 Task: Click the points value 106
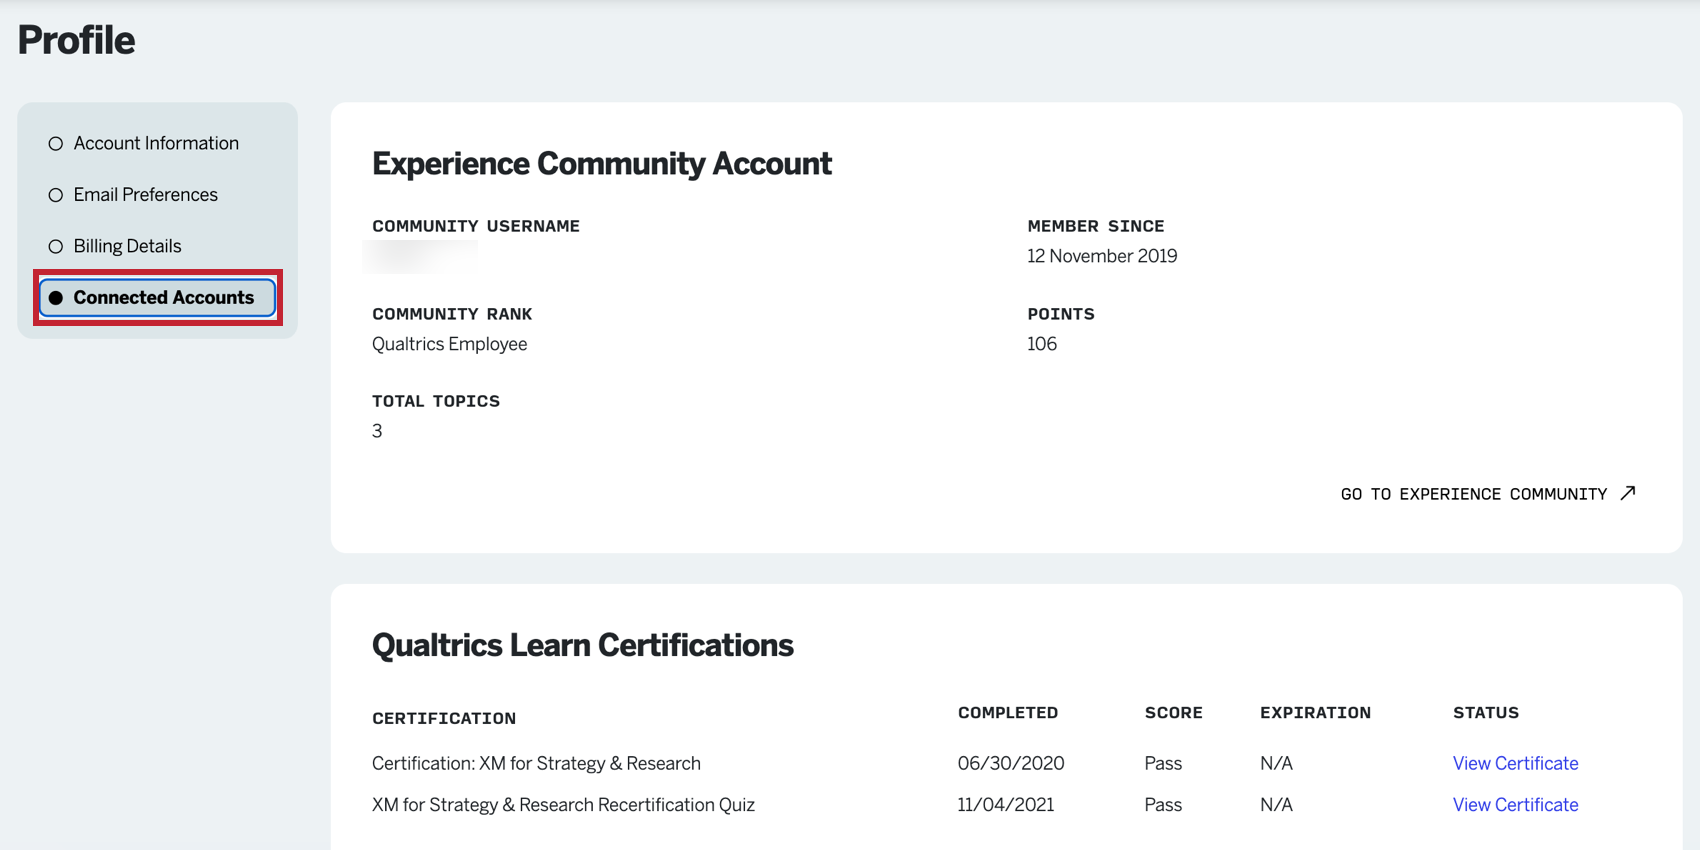pos(1042,344)
